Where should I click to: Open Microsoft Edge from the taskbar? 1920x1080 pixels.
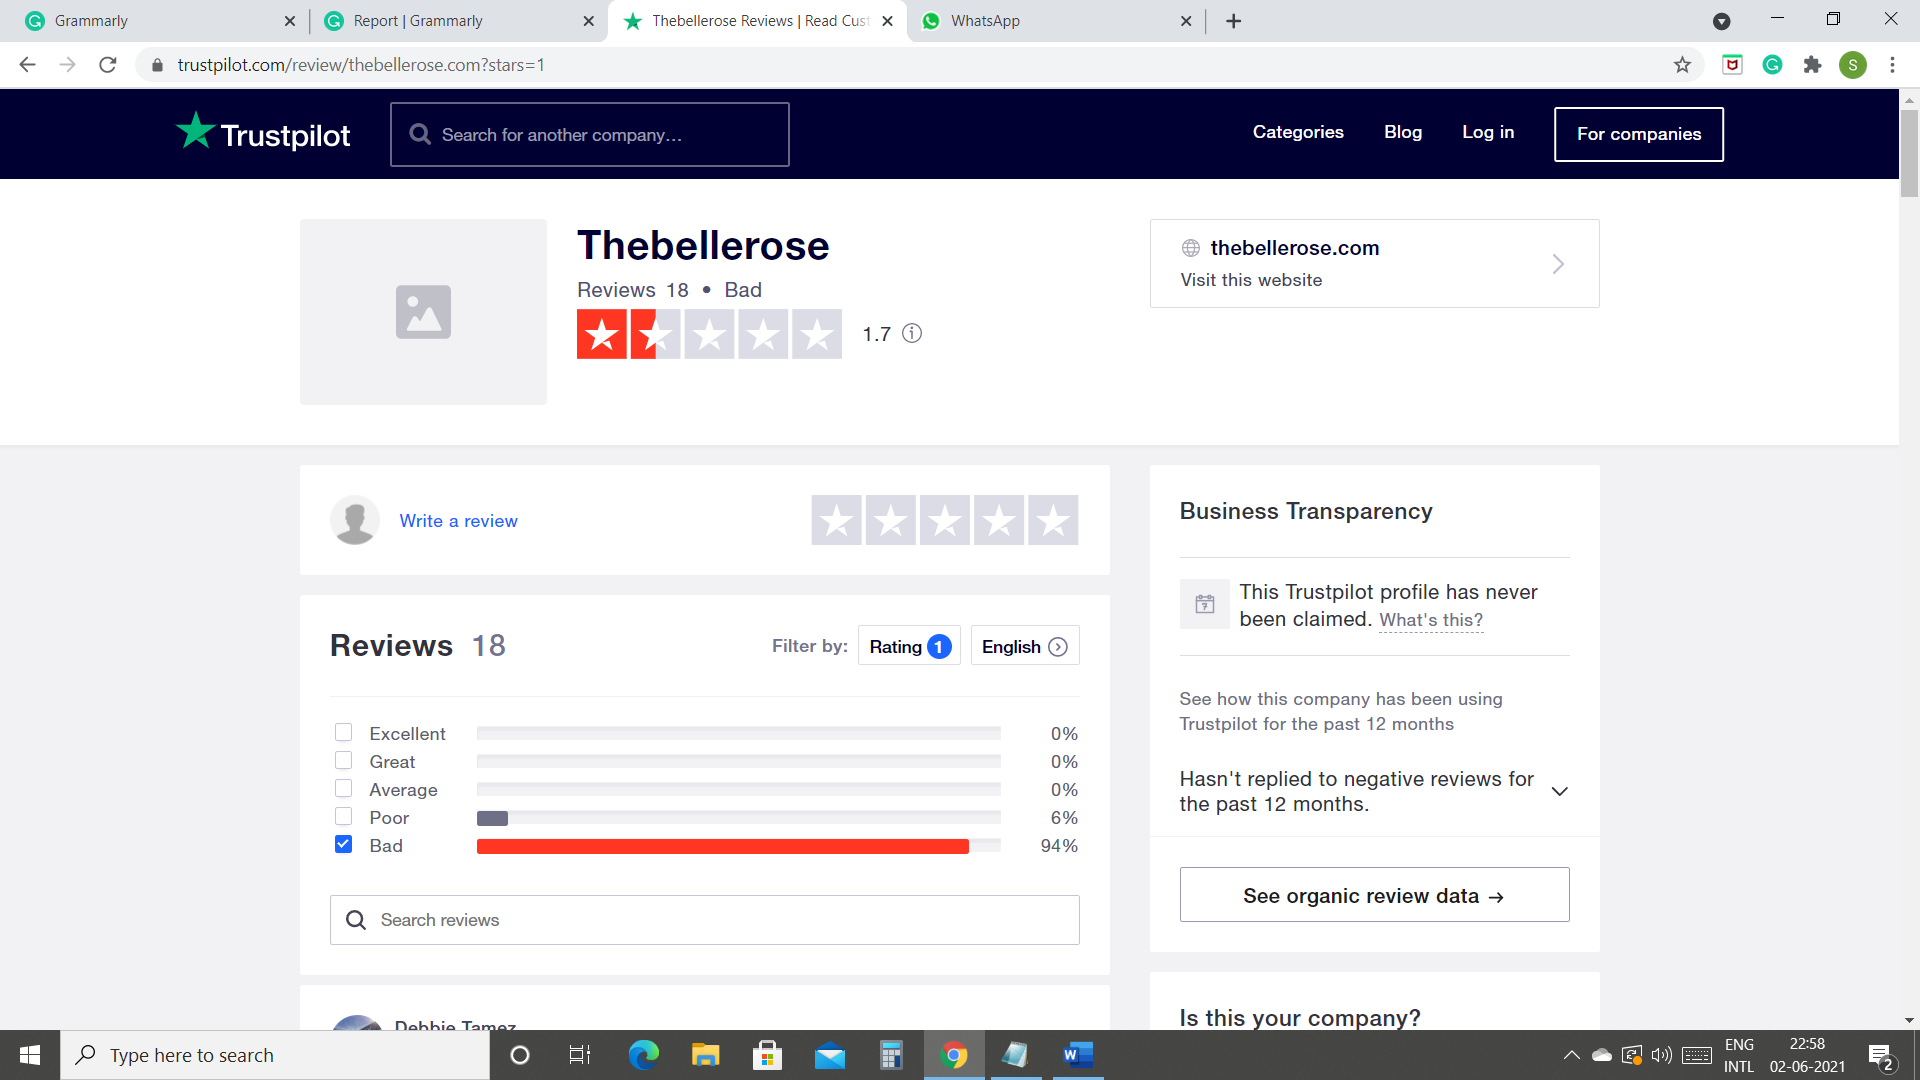tap(644, 1055)
